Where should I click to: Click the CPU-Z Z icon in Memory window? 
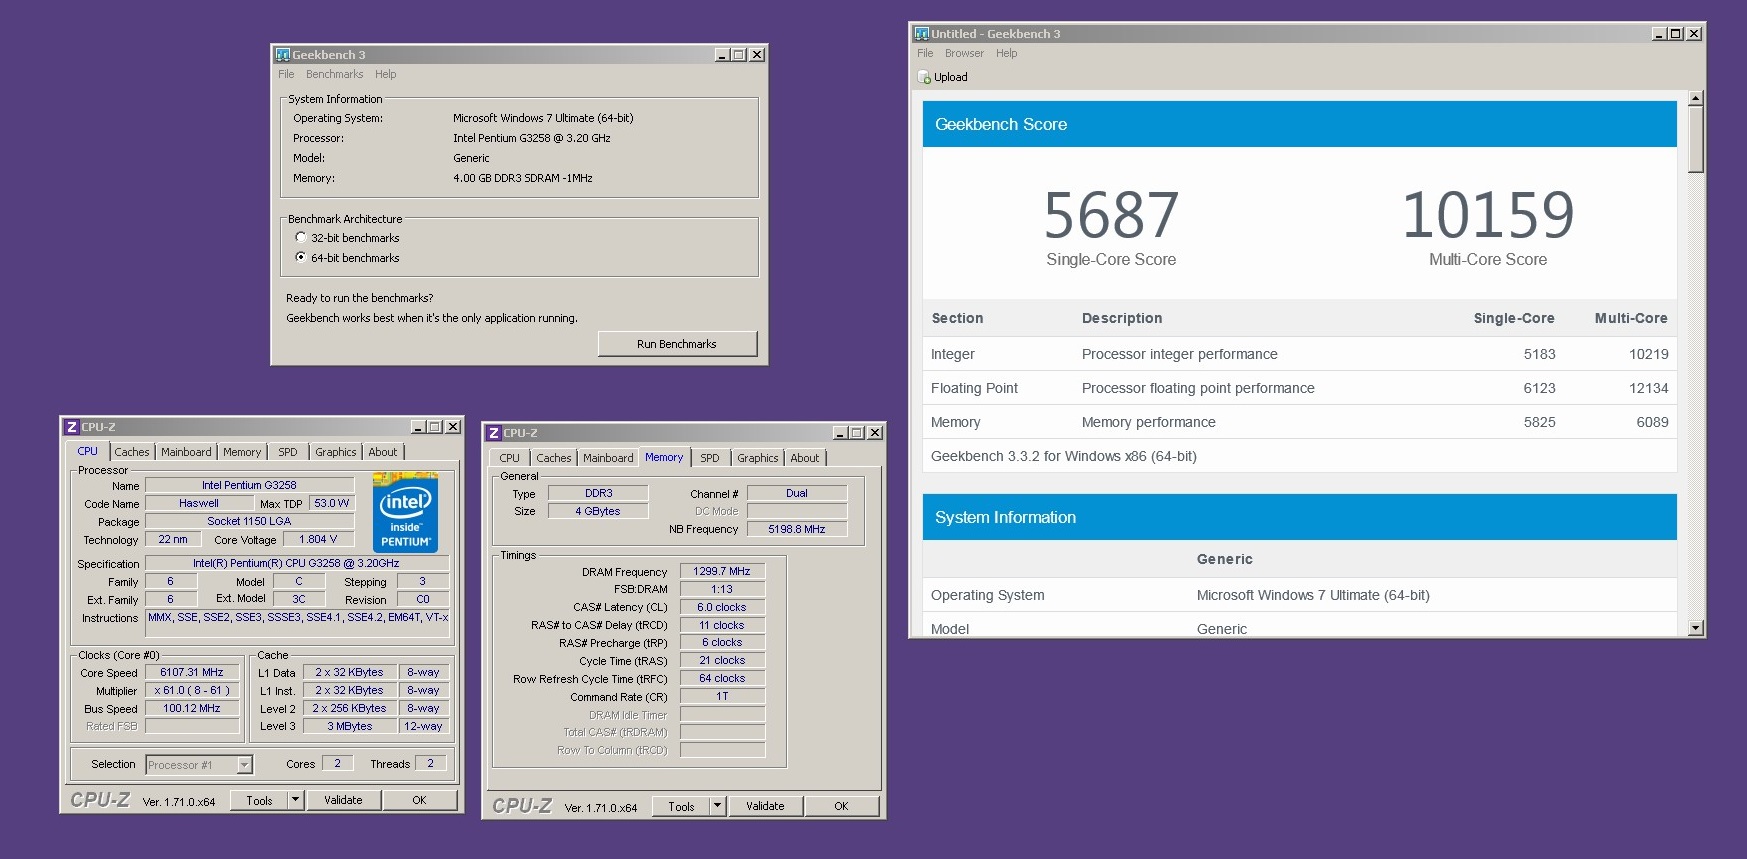pyautogui.click(x=494, y=433)
